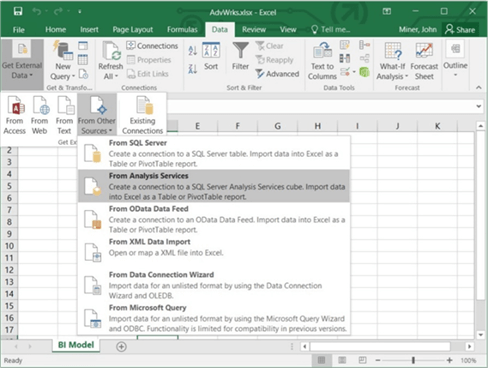Viewport: 488px width, 368px height.
Task: Switch to the Home tab
Action: pyautogui.click(x=55, y=30)
